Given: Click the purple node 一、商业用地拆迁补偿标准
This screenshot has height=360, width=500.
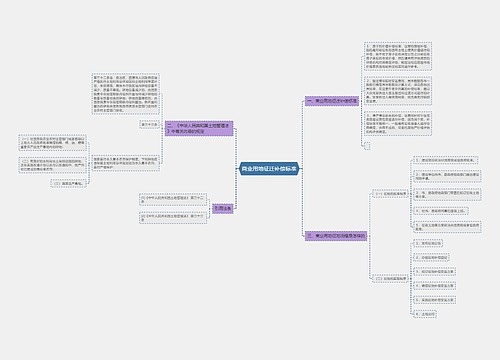Looking at the screenshot, I should (332, 101).
